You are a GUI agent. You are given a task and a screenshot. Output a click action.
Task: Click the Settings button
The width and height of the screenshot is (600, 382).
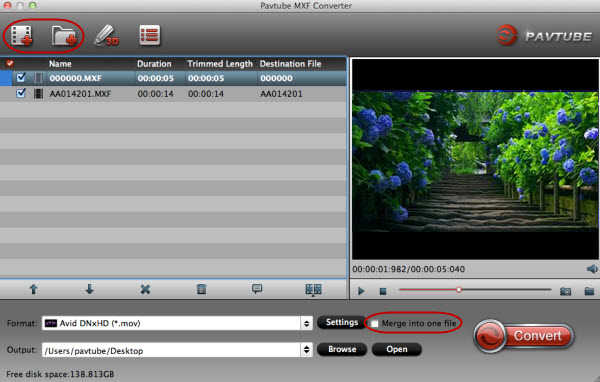(x=342, y=322)
